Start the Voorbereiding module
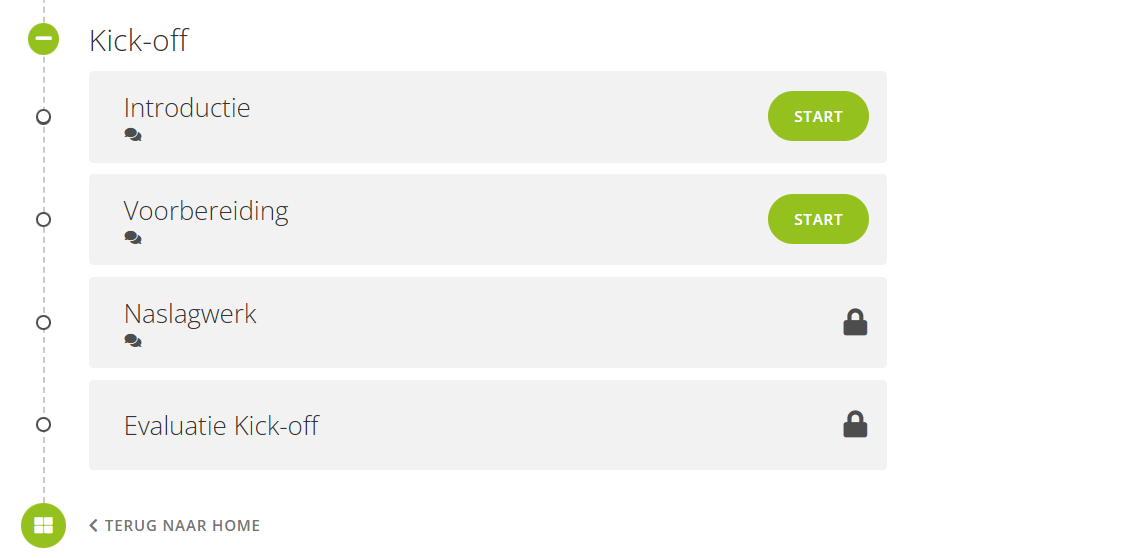The width and height of the screenshot is (1126, 558). 818,219
